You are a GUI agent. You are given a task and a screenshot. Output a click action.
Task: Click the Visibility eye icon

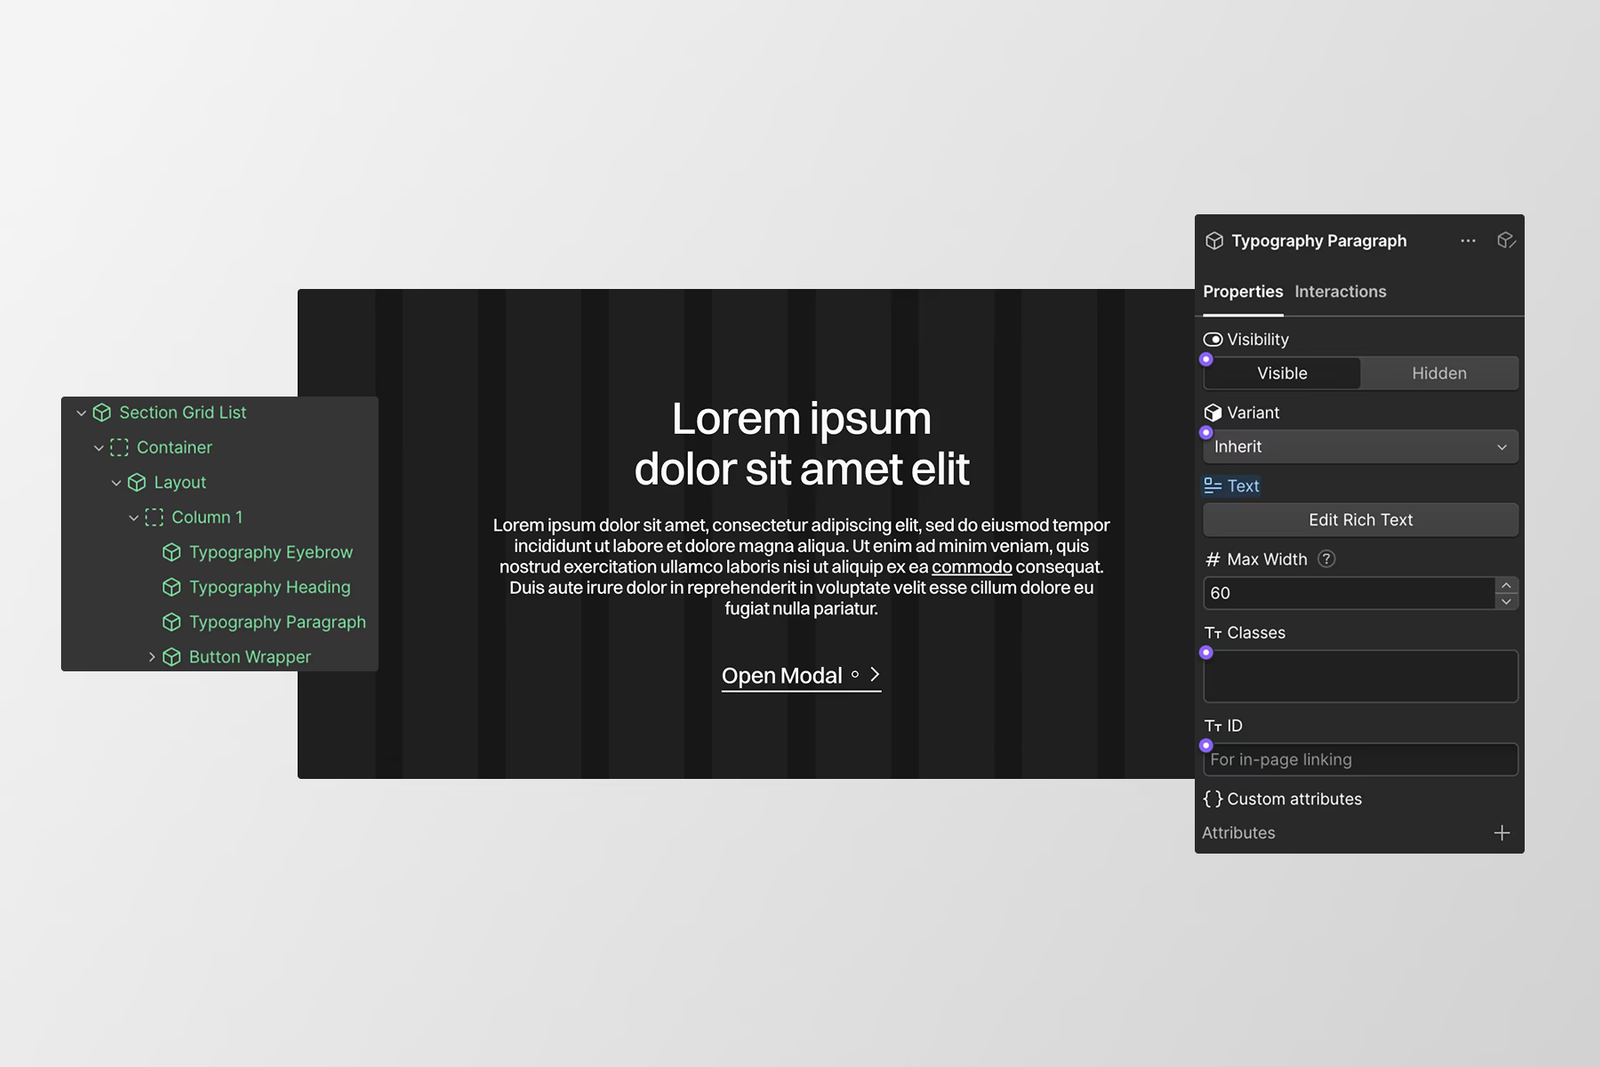pos(1213,340)
